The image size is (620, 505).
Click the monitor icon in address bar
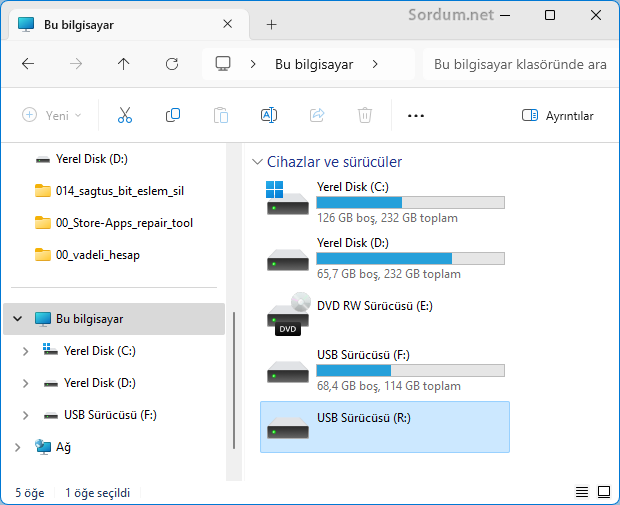(x=223, y=64)
